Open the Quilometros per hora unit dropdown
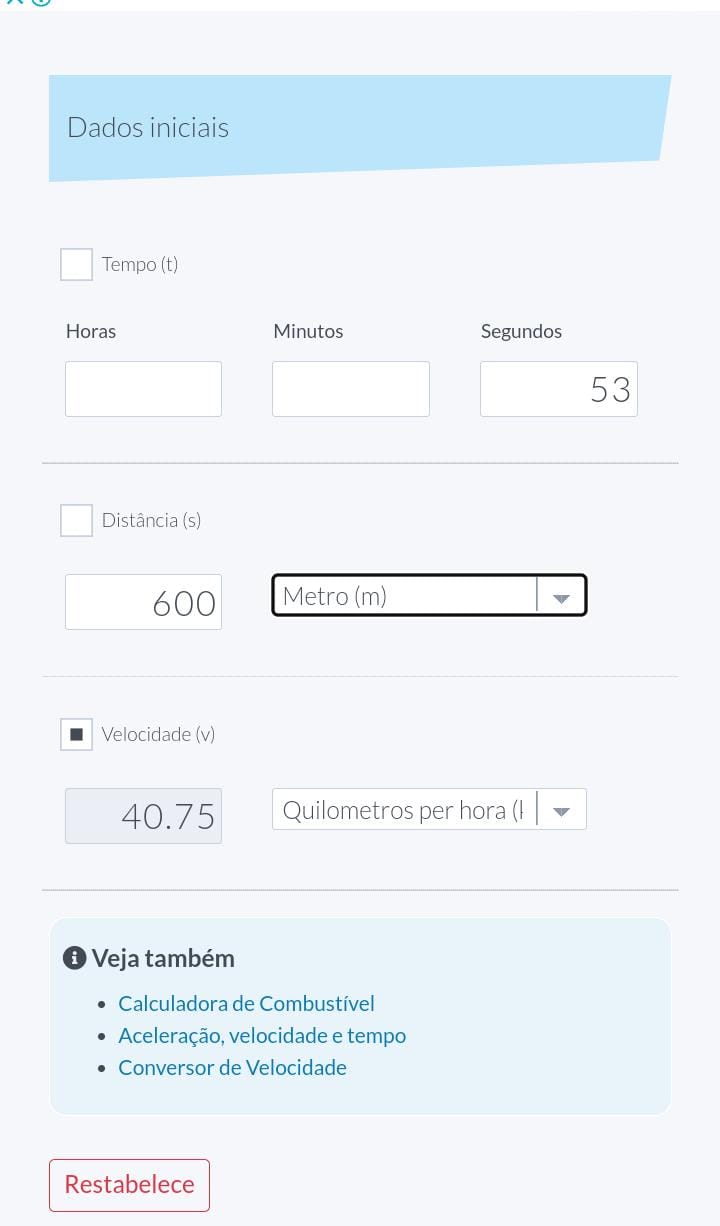Image resolution: width=720 pixels, height=1226 pixels. 404,810
